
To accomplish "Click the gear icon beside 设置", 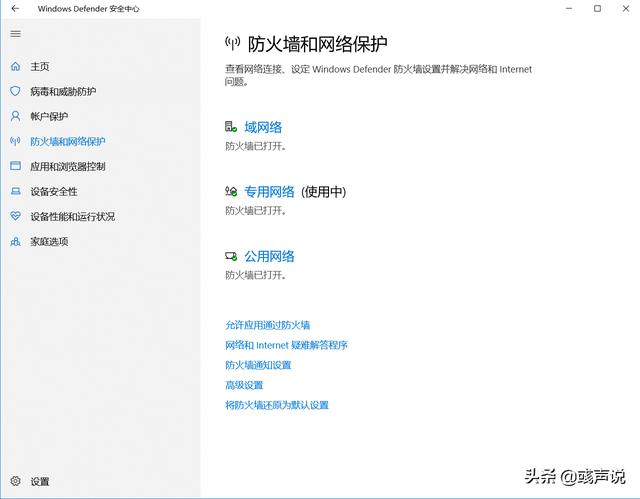I will pyautogui.click(x=16, y=481).
